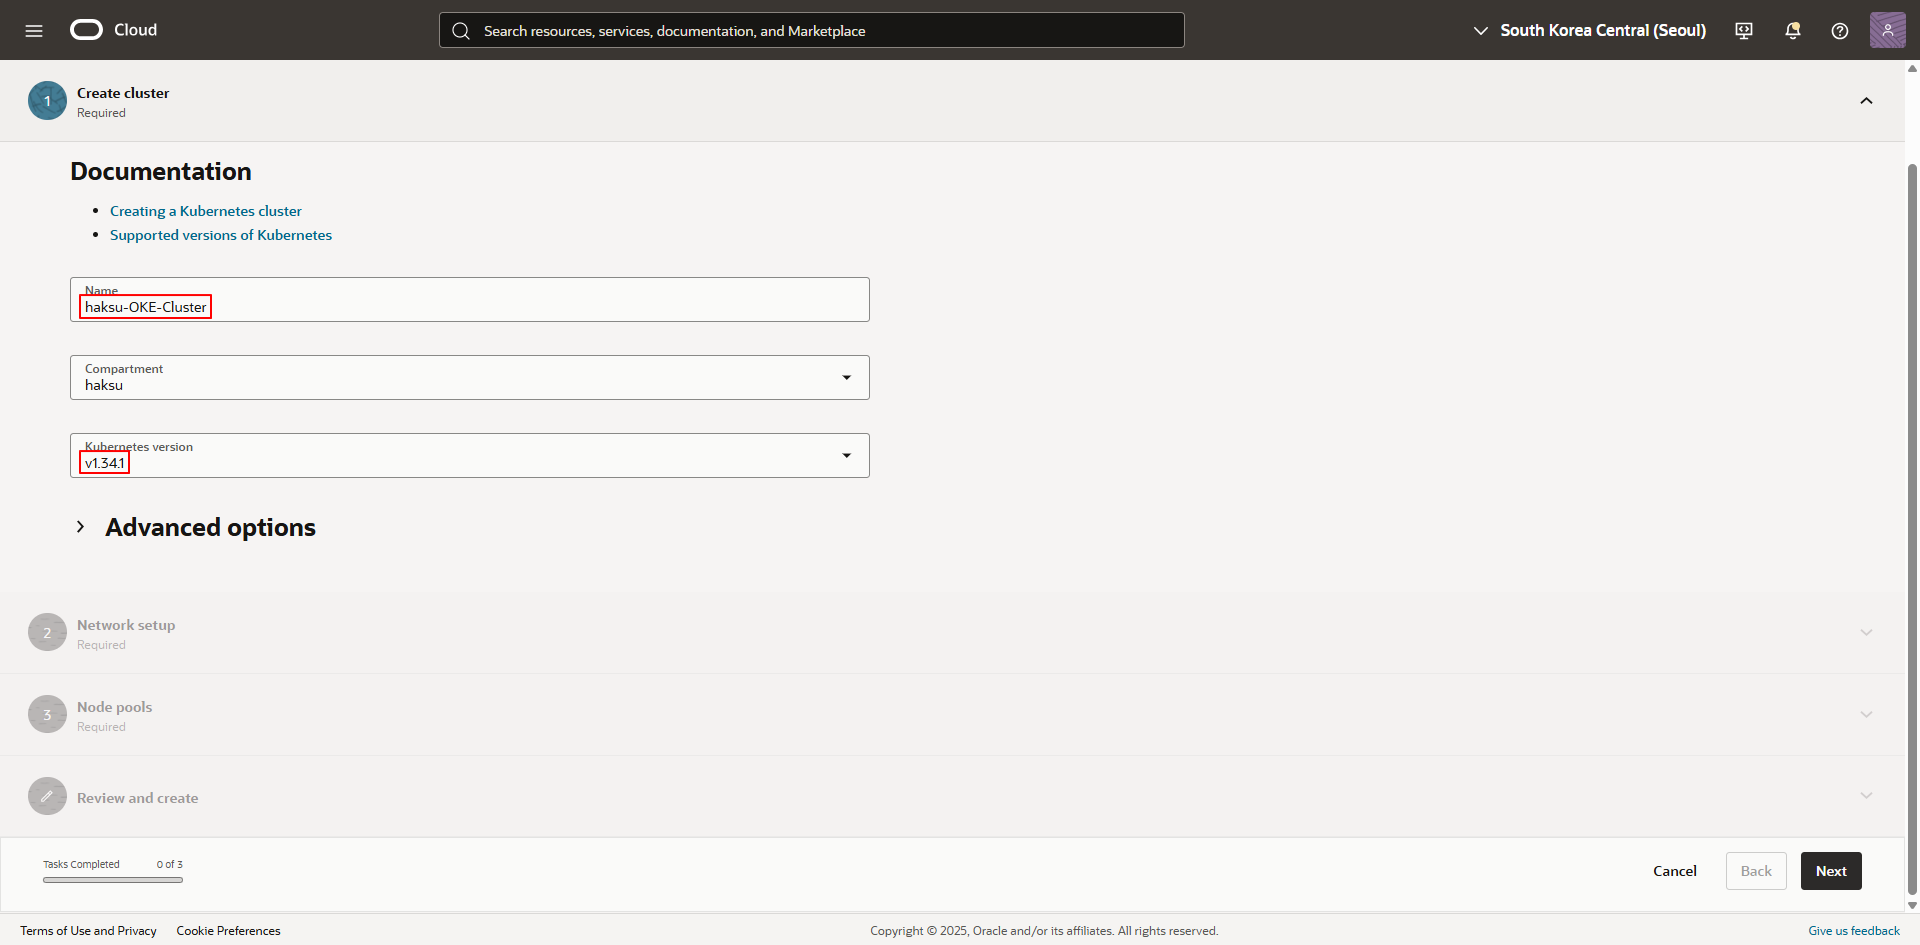This screenshot has width=1920, height=945.
Task: Collapse the Create cluster step
Action: [1866, 101]
